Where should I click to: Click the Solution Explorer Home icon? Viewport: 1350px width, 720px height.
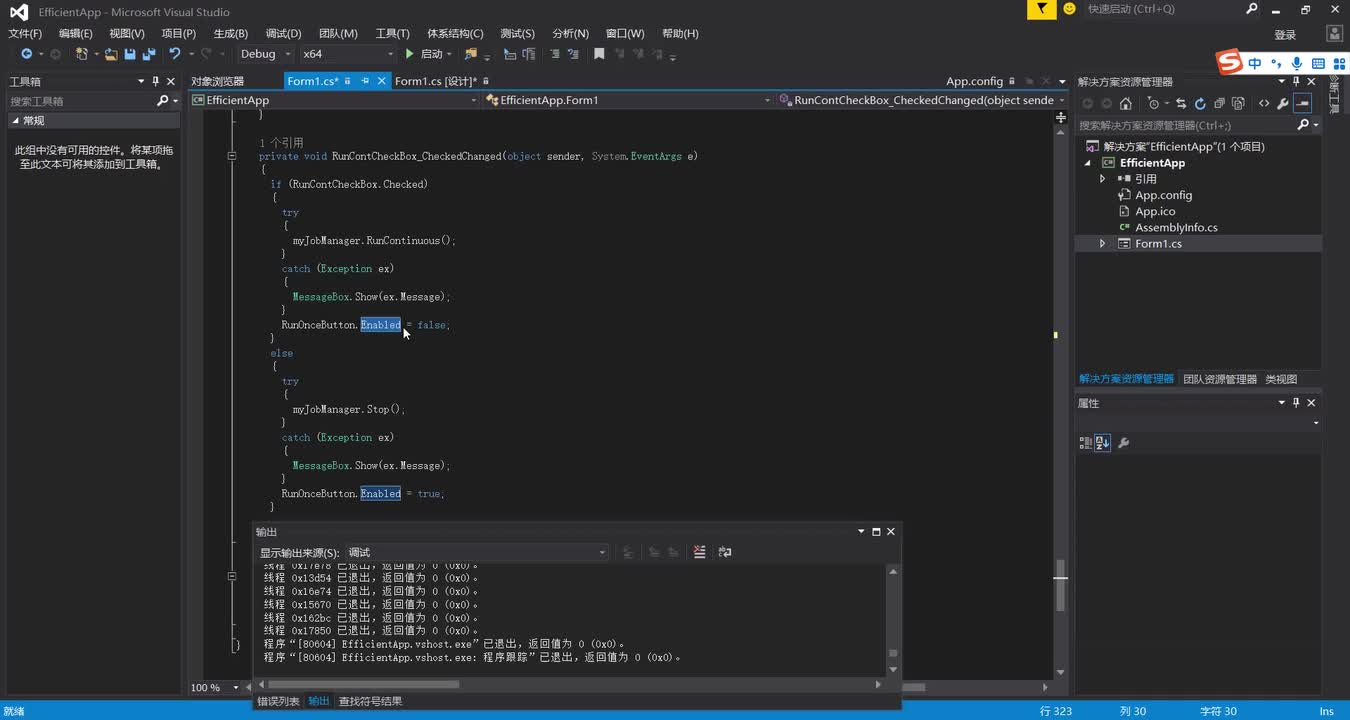[1126, 103]
